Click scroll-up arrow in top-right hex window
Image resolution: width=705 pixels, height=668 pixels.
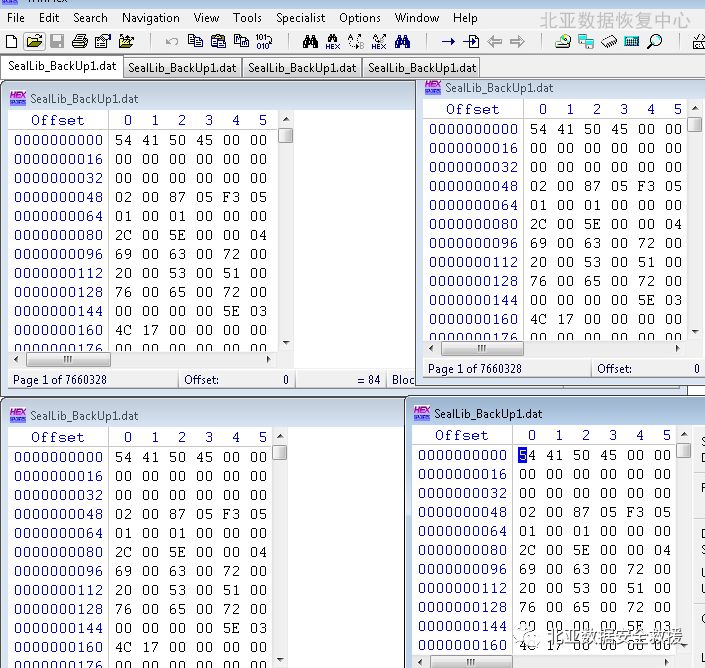695,108
